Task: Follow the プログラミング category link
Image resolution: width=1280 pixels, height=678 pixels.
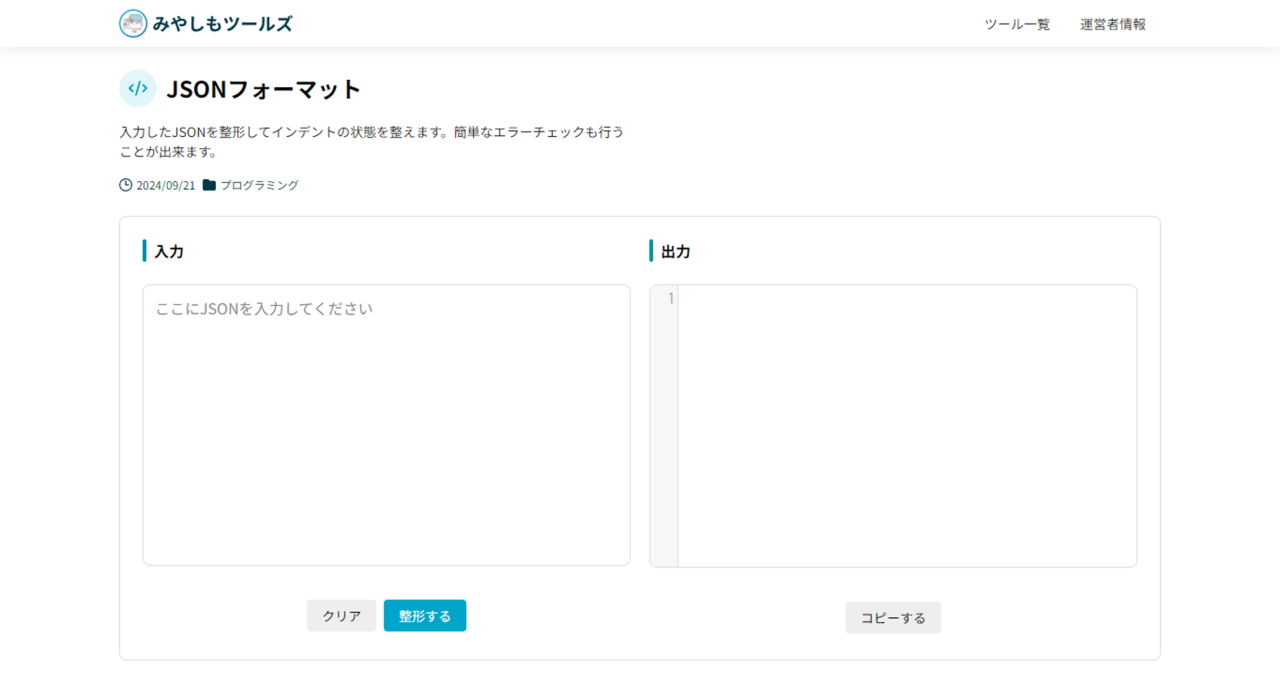Action: pos(259,185)
